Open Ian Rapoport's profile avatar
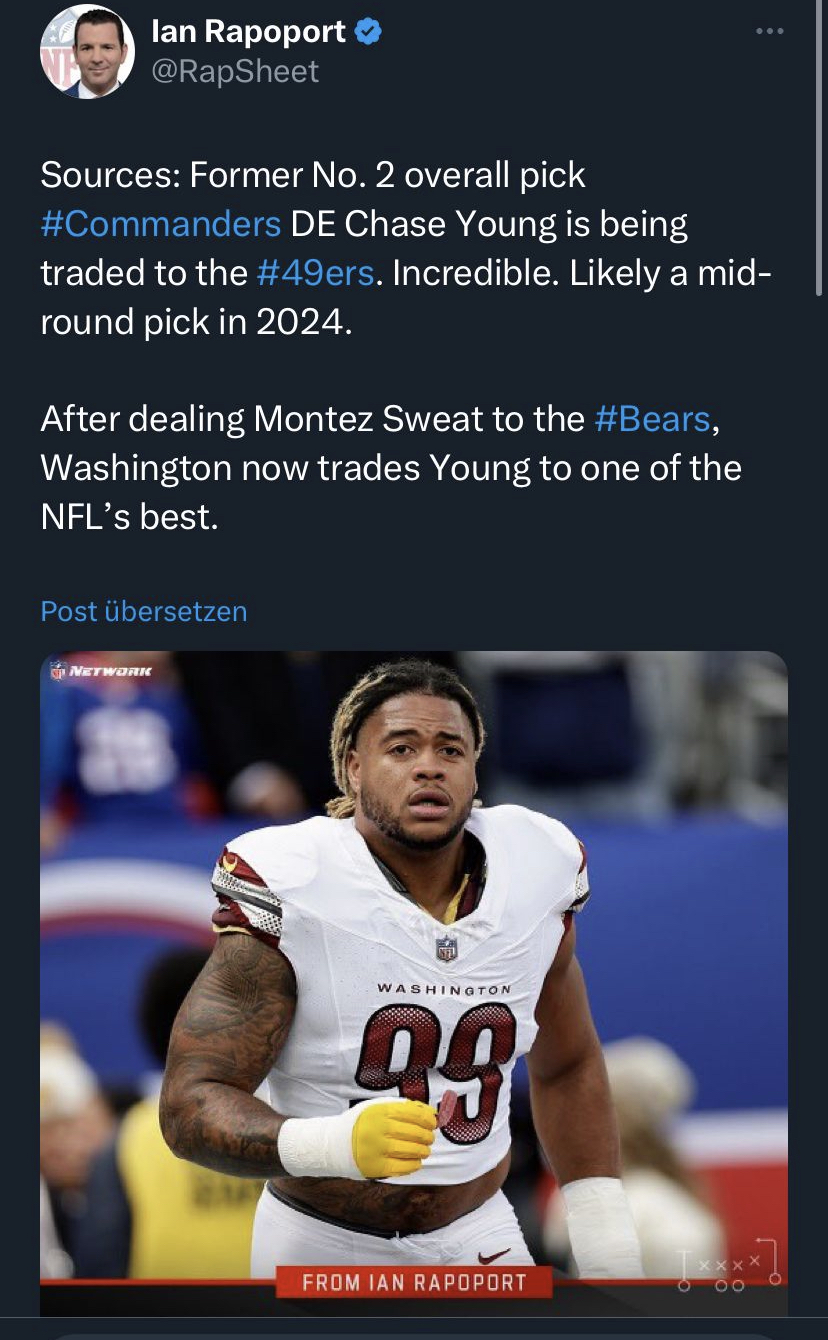This screenshot has width=828, height=1340. 87,52
